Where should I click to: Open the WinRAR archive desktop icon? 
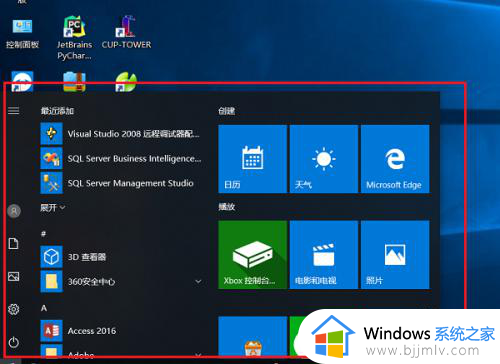coord(74,81)
